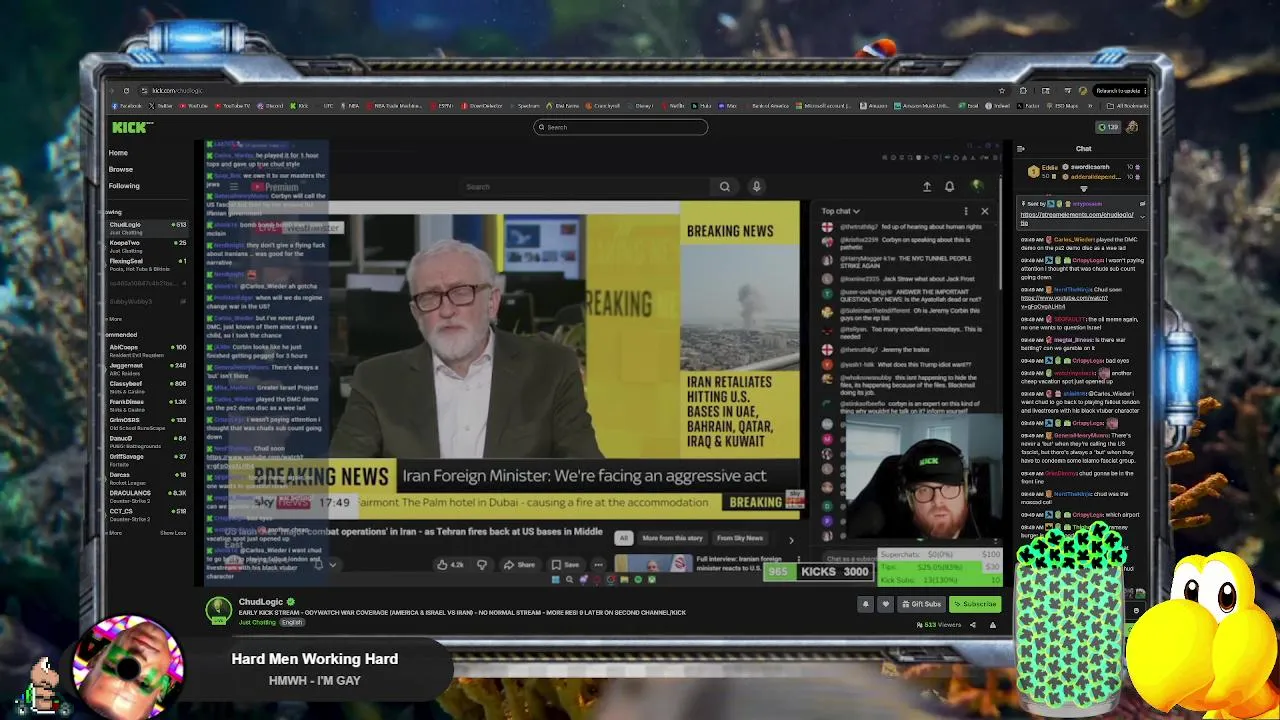The image size is (1280, 720).
Task: Open the streamelements tip link in chat
Action: 1077,217
